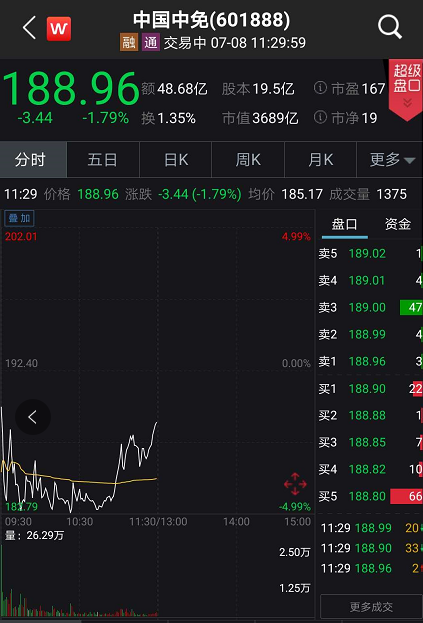Show 市盈 info via its circled i icon
The height and width of the screenshot is (623, 423).
tap(320, 88)
